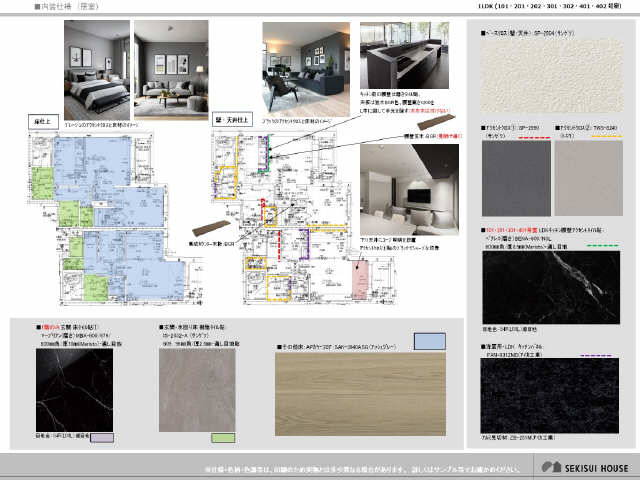
Task: Pick the black marble kitchen wall tile sample
Action: (551, 287)
